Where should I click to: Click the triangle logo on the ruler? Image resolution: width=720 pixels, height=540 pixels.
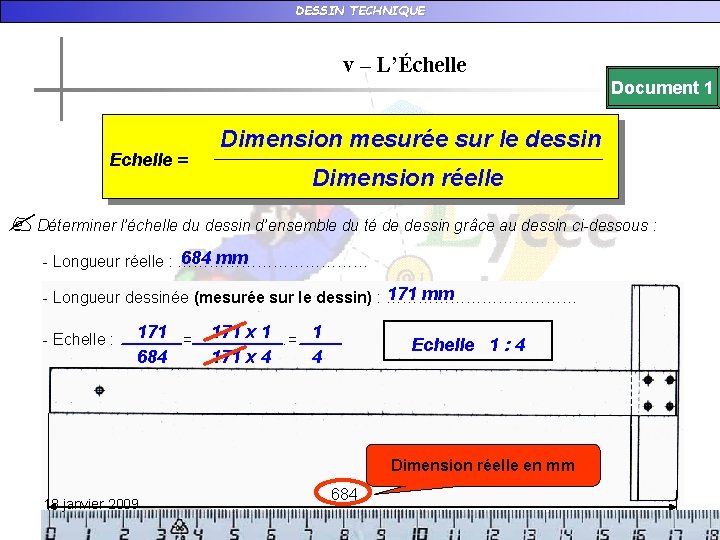click(180, 528)
